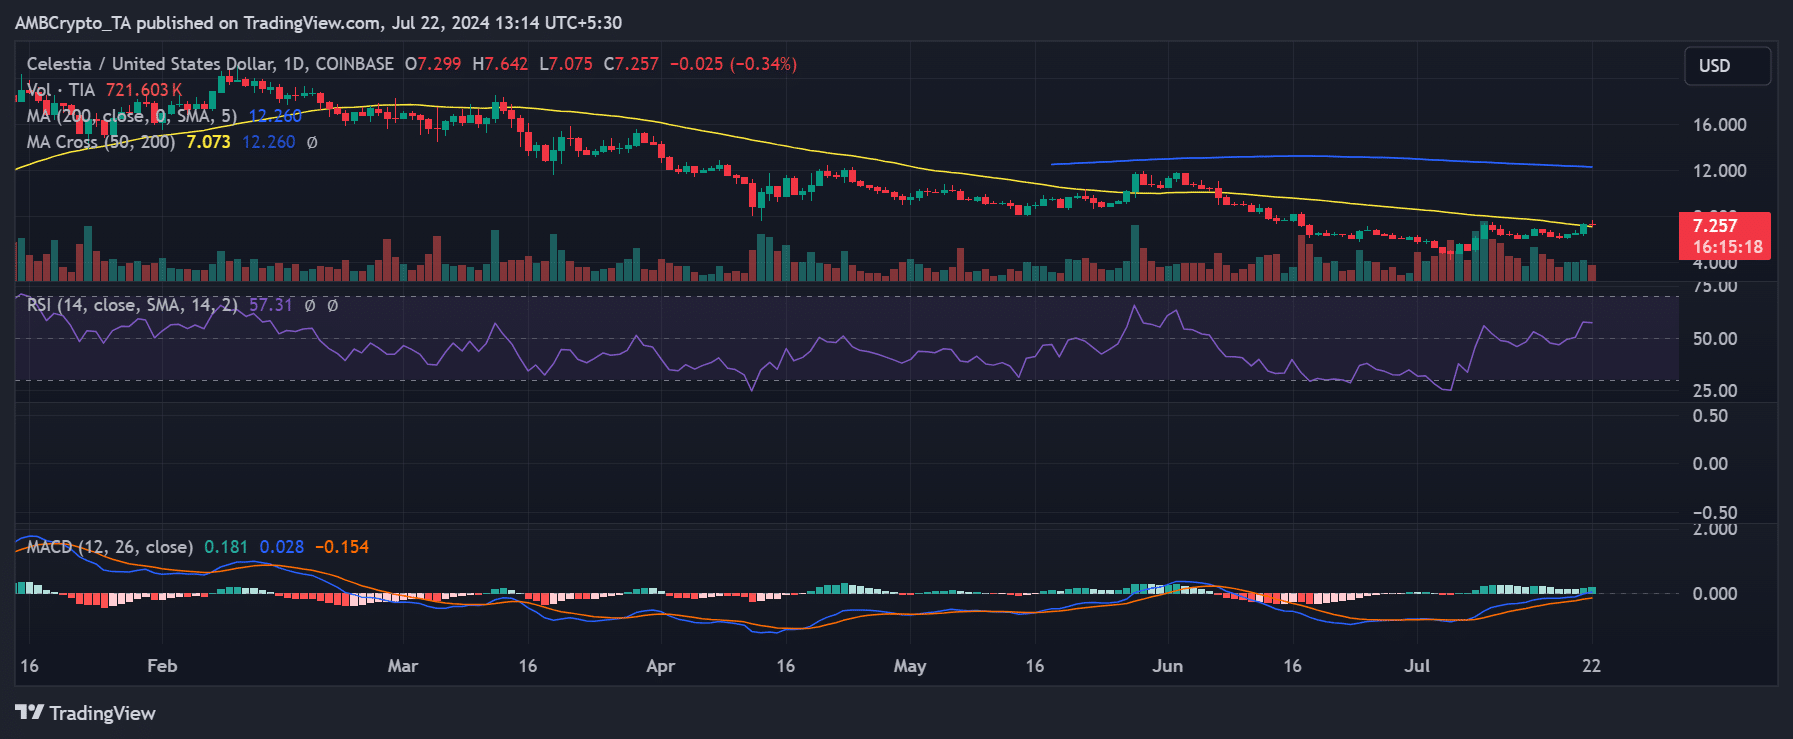Click the Jun date label
1793x739 pixels.
pos(1168,666)
